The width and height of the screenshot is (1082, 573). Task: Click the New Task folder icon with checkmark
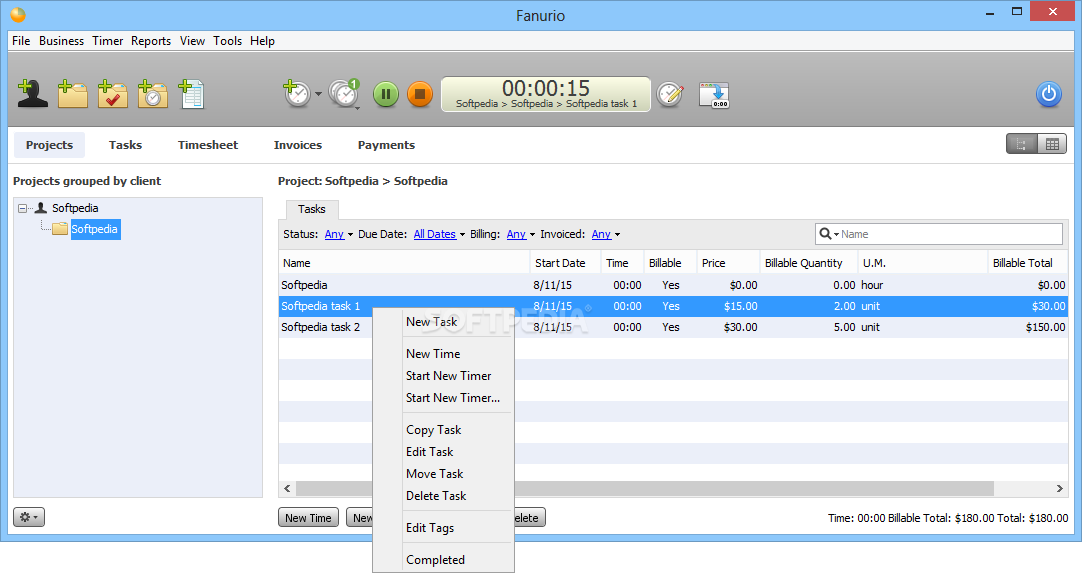pyautogui.click(x=112, y=94)
